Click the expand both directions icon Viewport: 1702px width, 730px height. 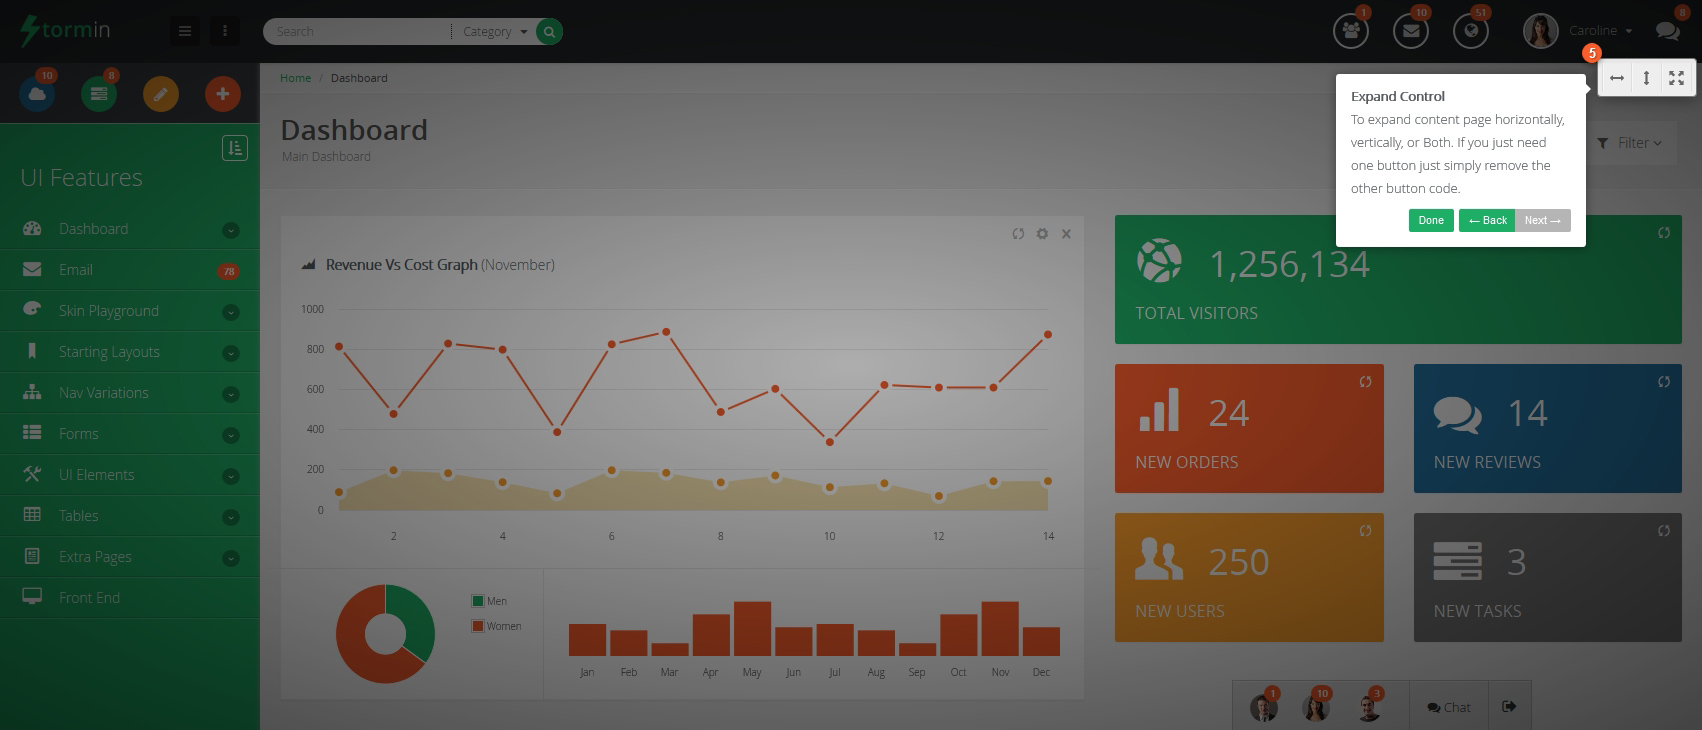1676,78
